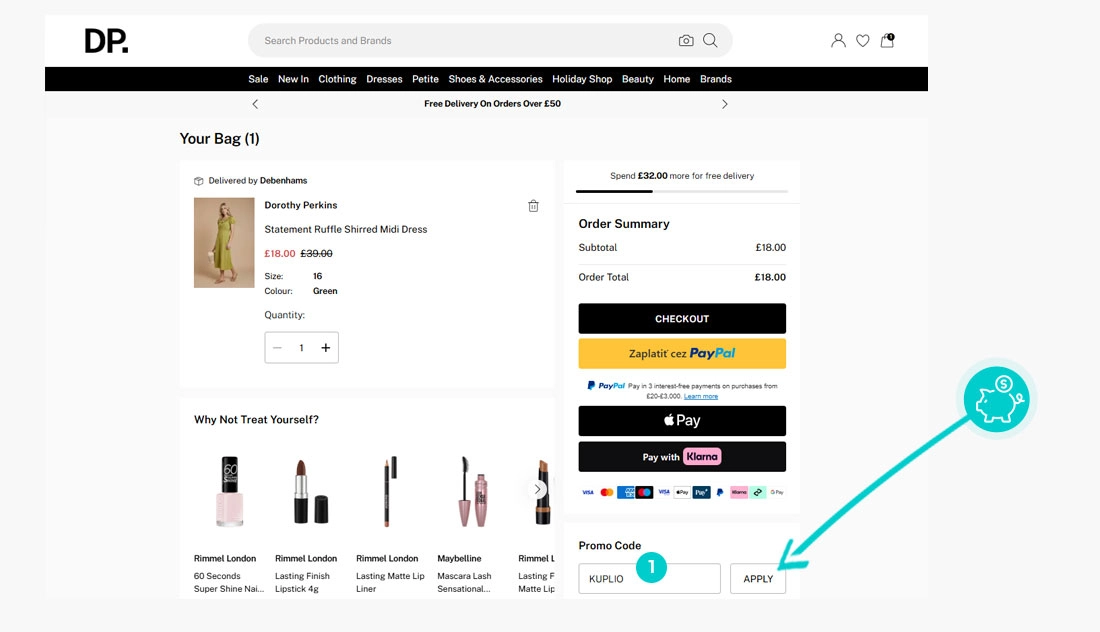Click 'Delivered by Debenhams' text
The image size is (1100, 632).
pos(257,181)
